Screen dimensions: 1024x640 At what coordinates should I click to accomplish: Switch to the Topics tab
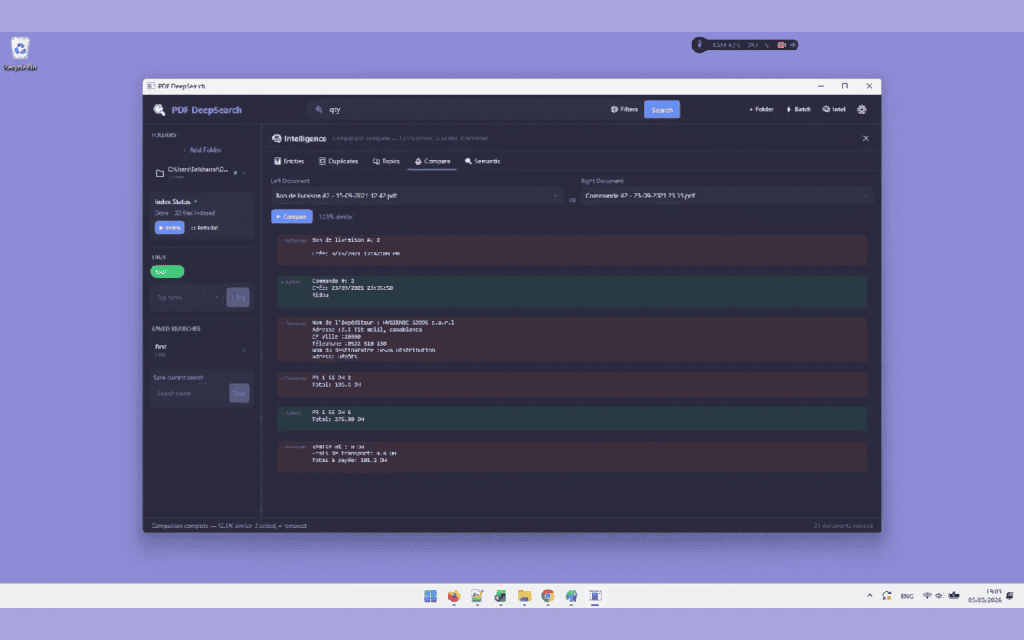(386, 161)
